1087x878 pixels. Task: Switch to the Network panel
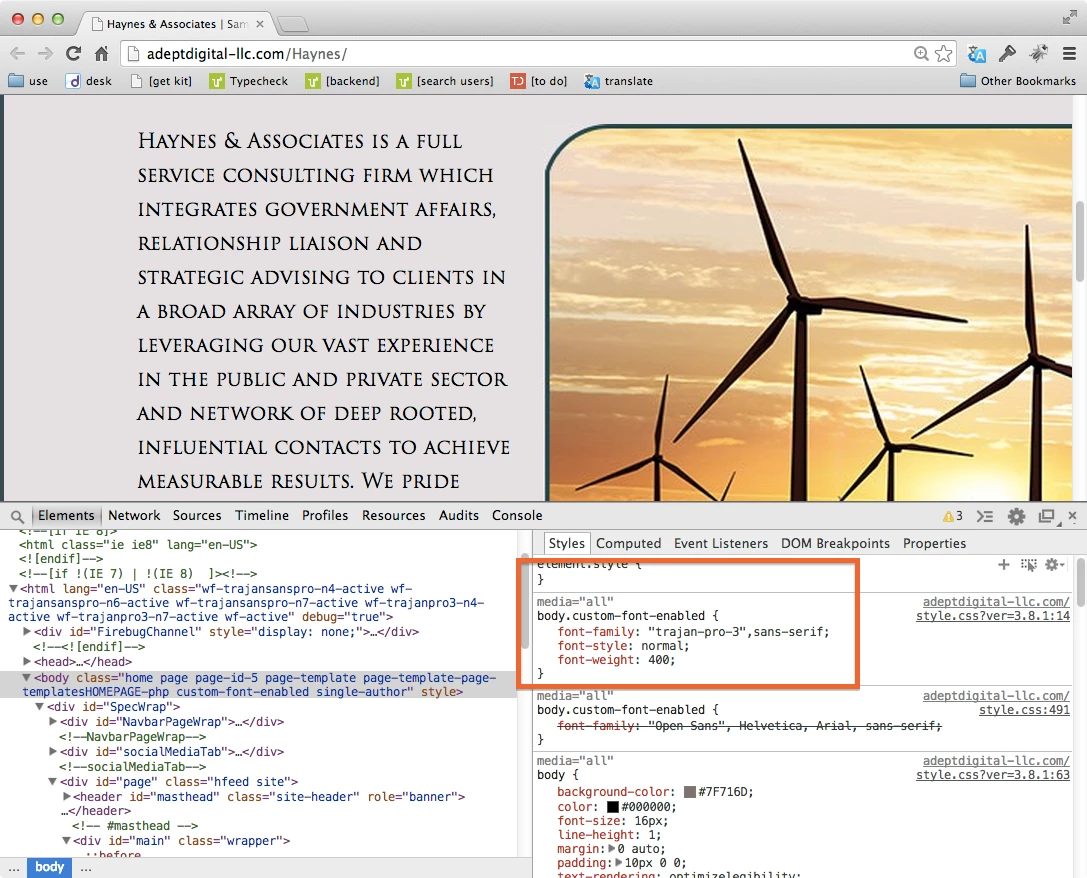click(x=134, y=516)
